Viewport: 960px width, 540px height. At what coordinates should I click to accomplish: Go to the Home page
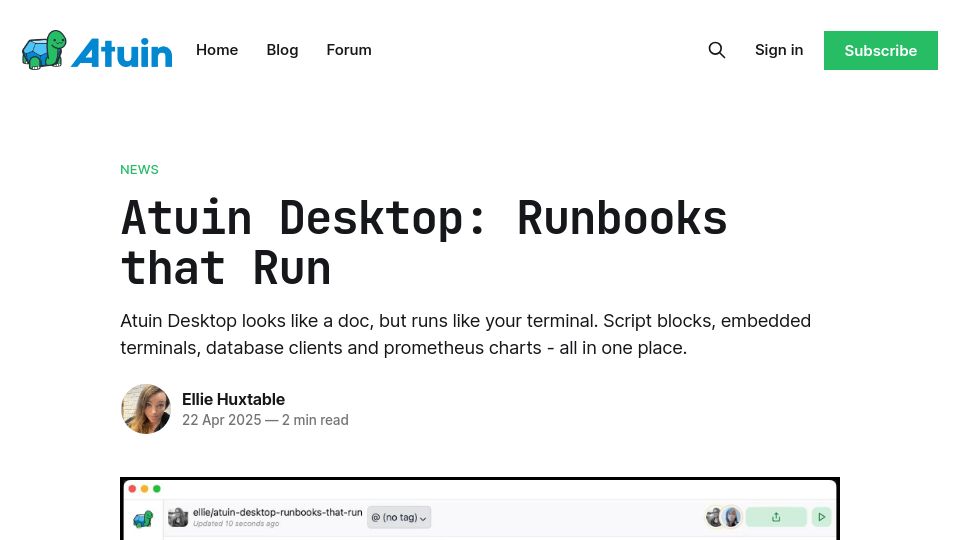tap(217, 50)
